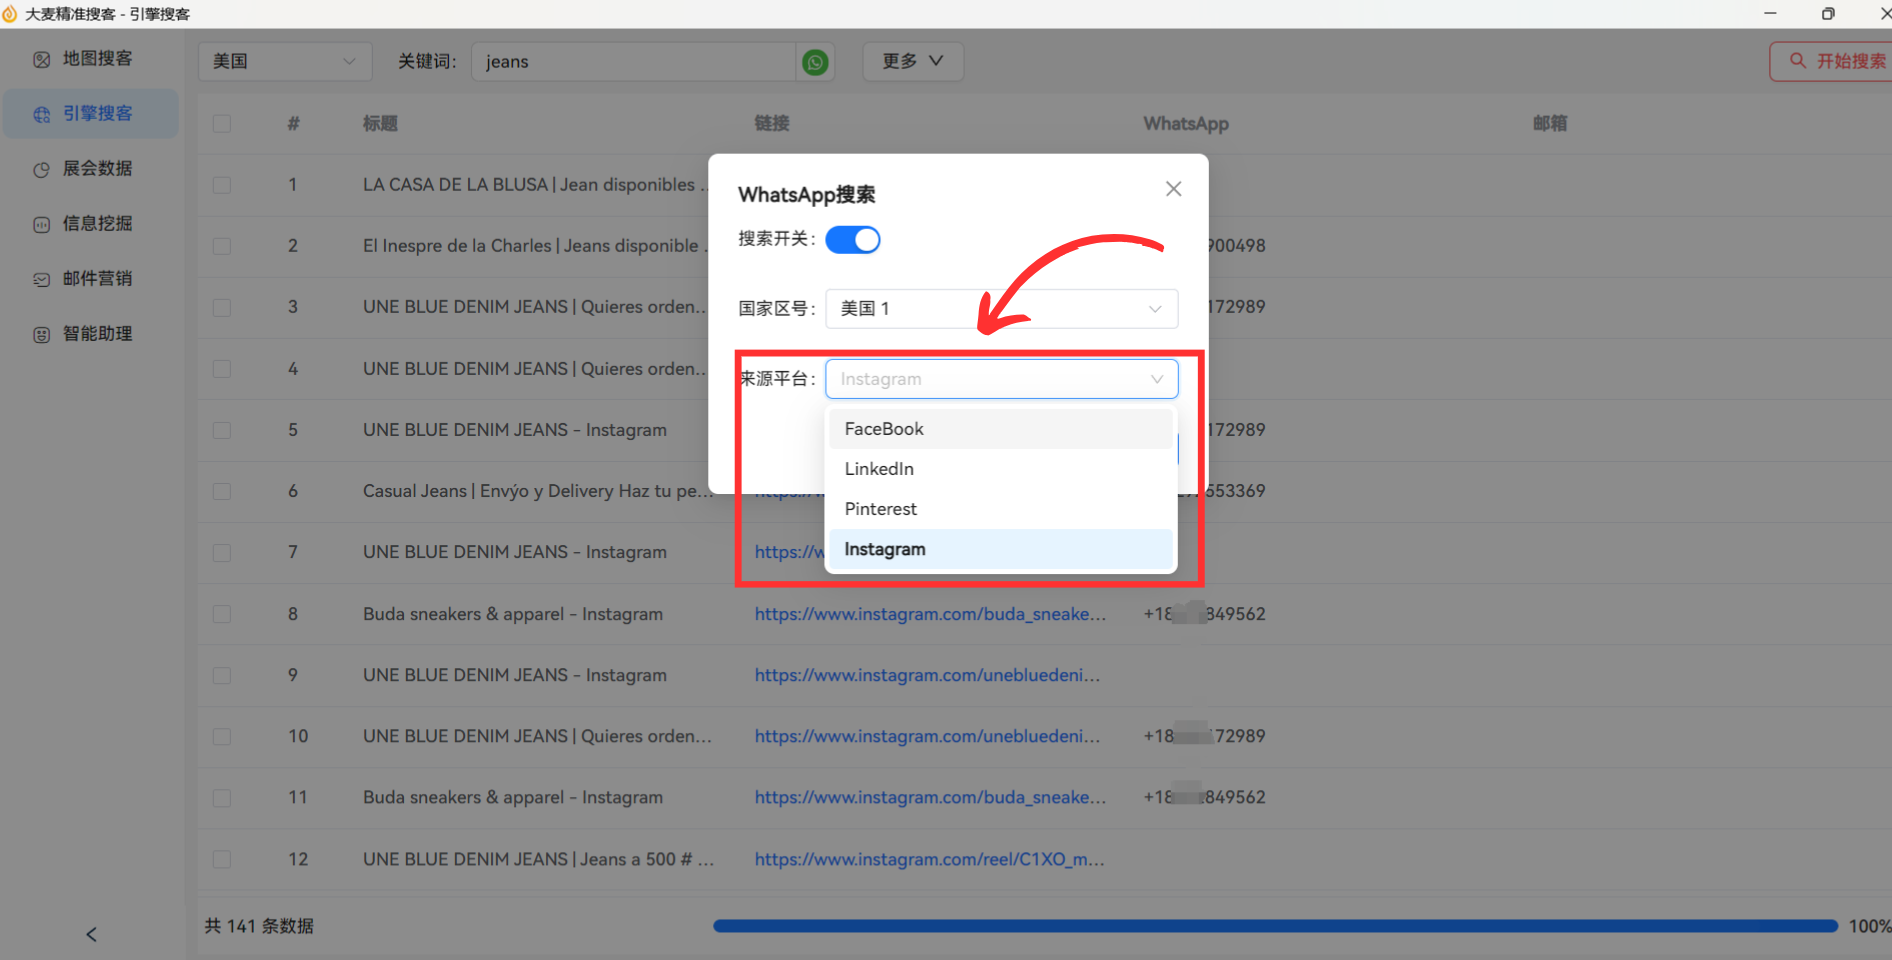This screenshot has height=960, width=1892.
Task: Click the 信息挖掘 icon
Action: click(x=41, y=225)
